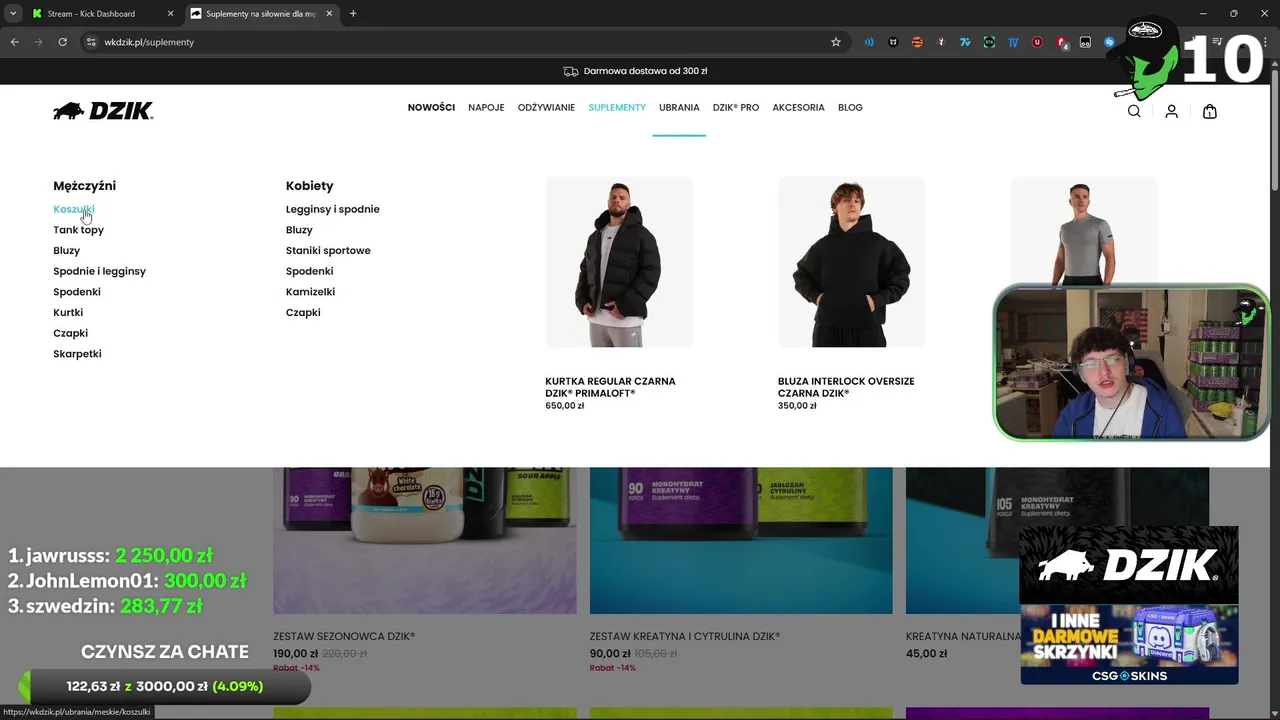
Task: Click the 350,00 zł hoodie price
Action: tap(797, 406)
